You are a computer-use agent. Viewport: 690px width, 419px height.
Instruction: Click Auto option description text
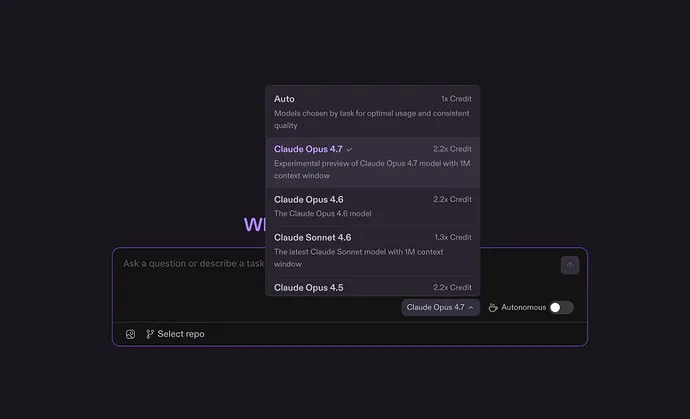click(371, 119)
